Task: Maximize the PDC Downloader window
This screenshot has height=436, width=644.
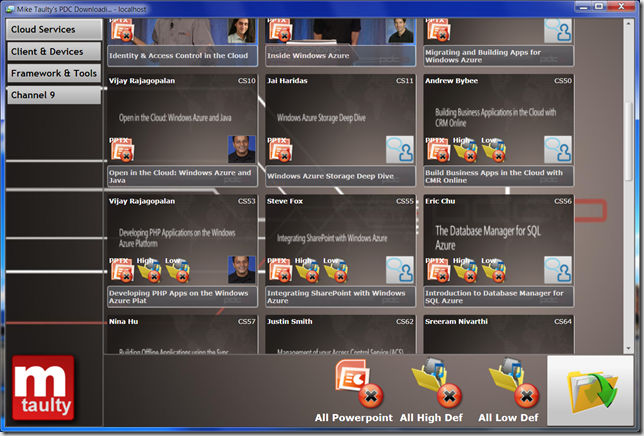Action: [599, 7]
